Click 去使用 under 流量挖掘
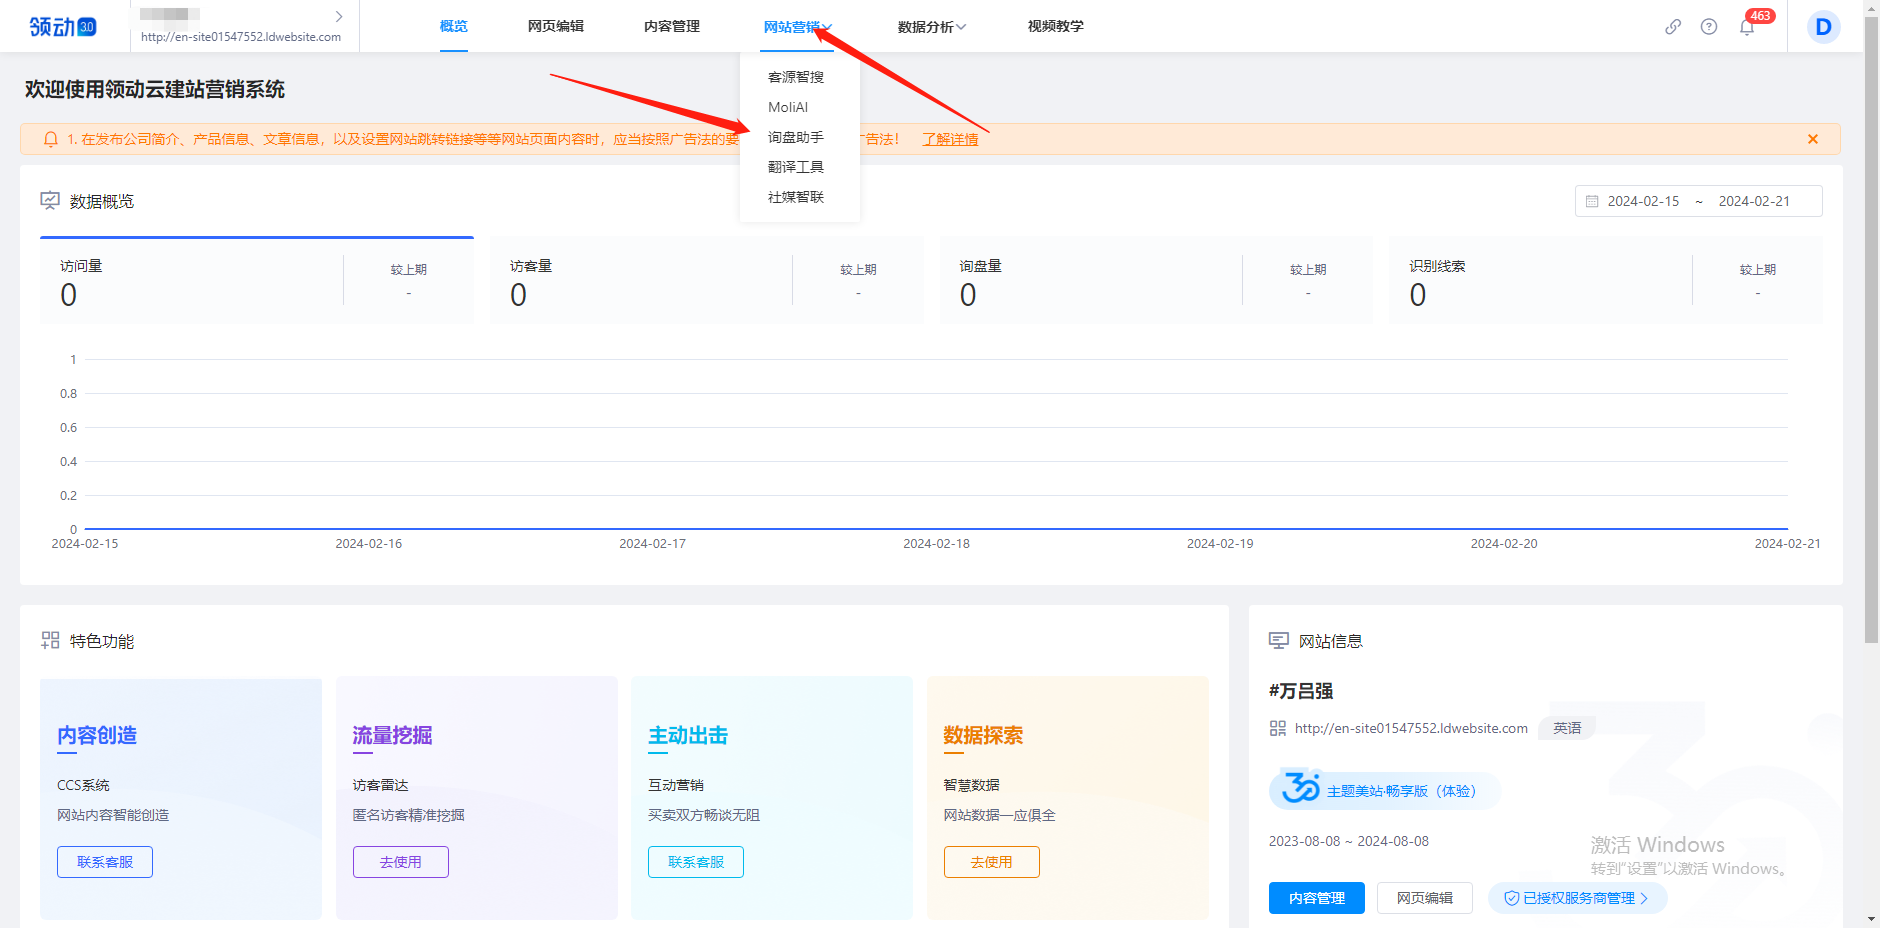The image size is (1880, 928). click(x=400, y=861)
